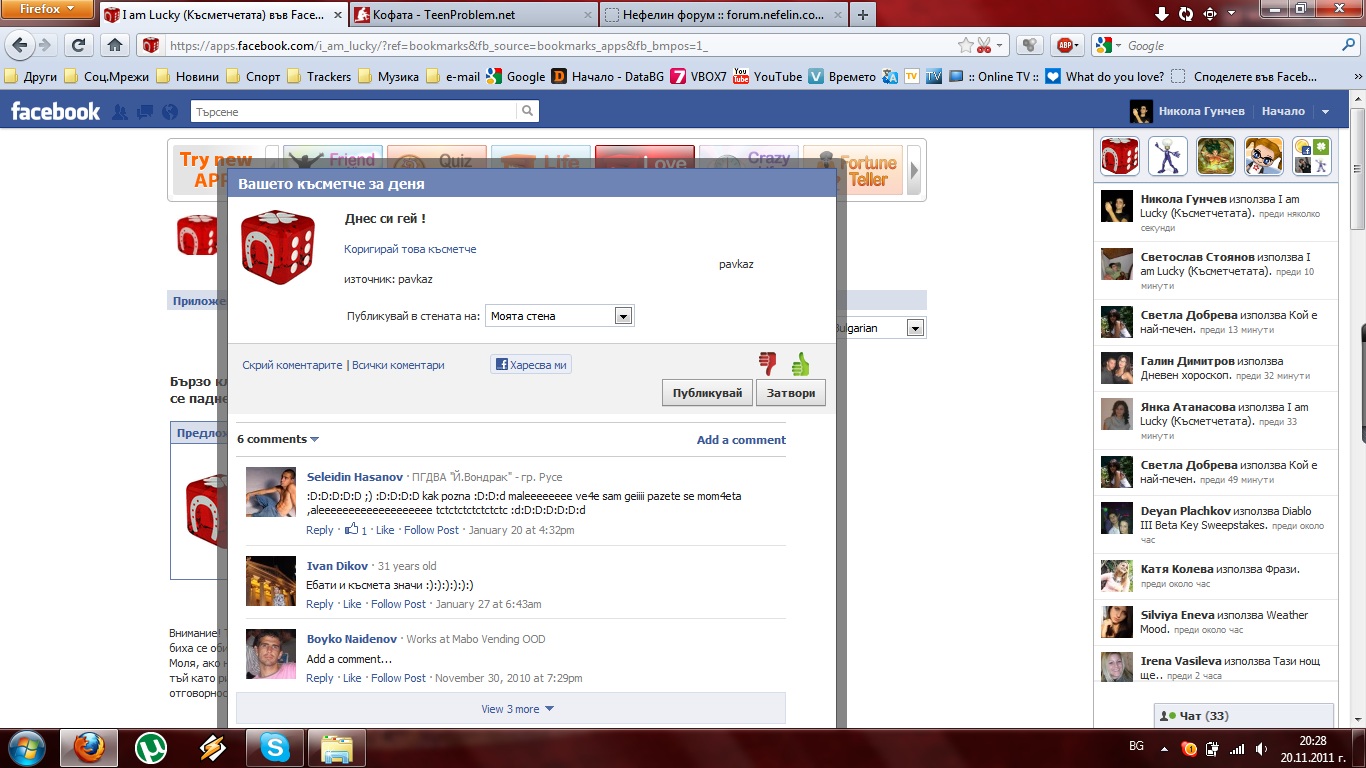This screenshot has width=1366, height=768.
Task: Open friend requests icon in Facebook header
Action: pos(120,112)
